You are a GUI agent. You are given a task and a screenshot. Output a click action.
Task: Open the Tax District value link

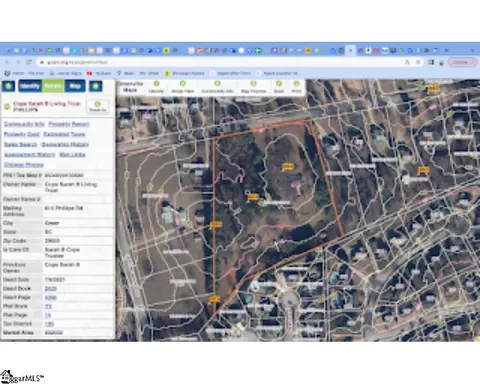tap(49, 324)
